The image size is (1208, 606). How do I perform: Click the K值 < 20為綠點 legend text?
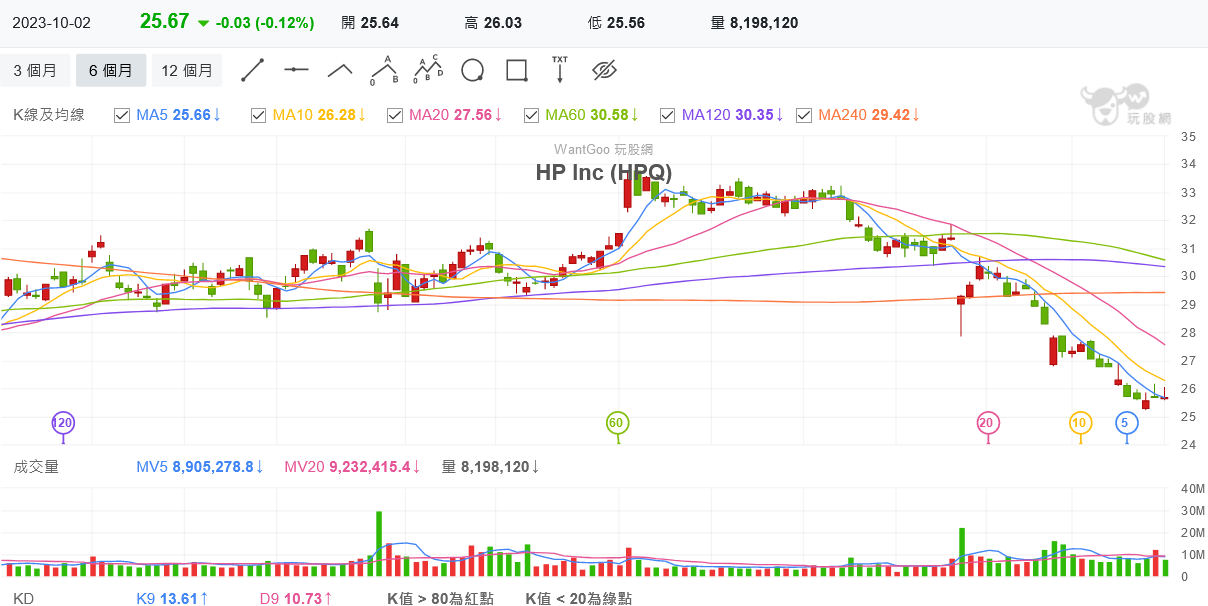pyautogui.click(x=579, y=598)
